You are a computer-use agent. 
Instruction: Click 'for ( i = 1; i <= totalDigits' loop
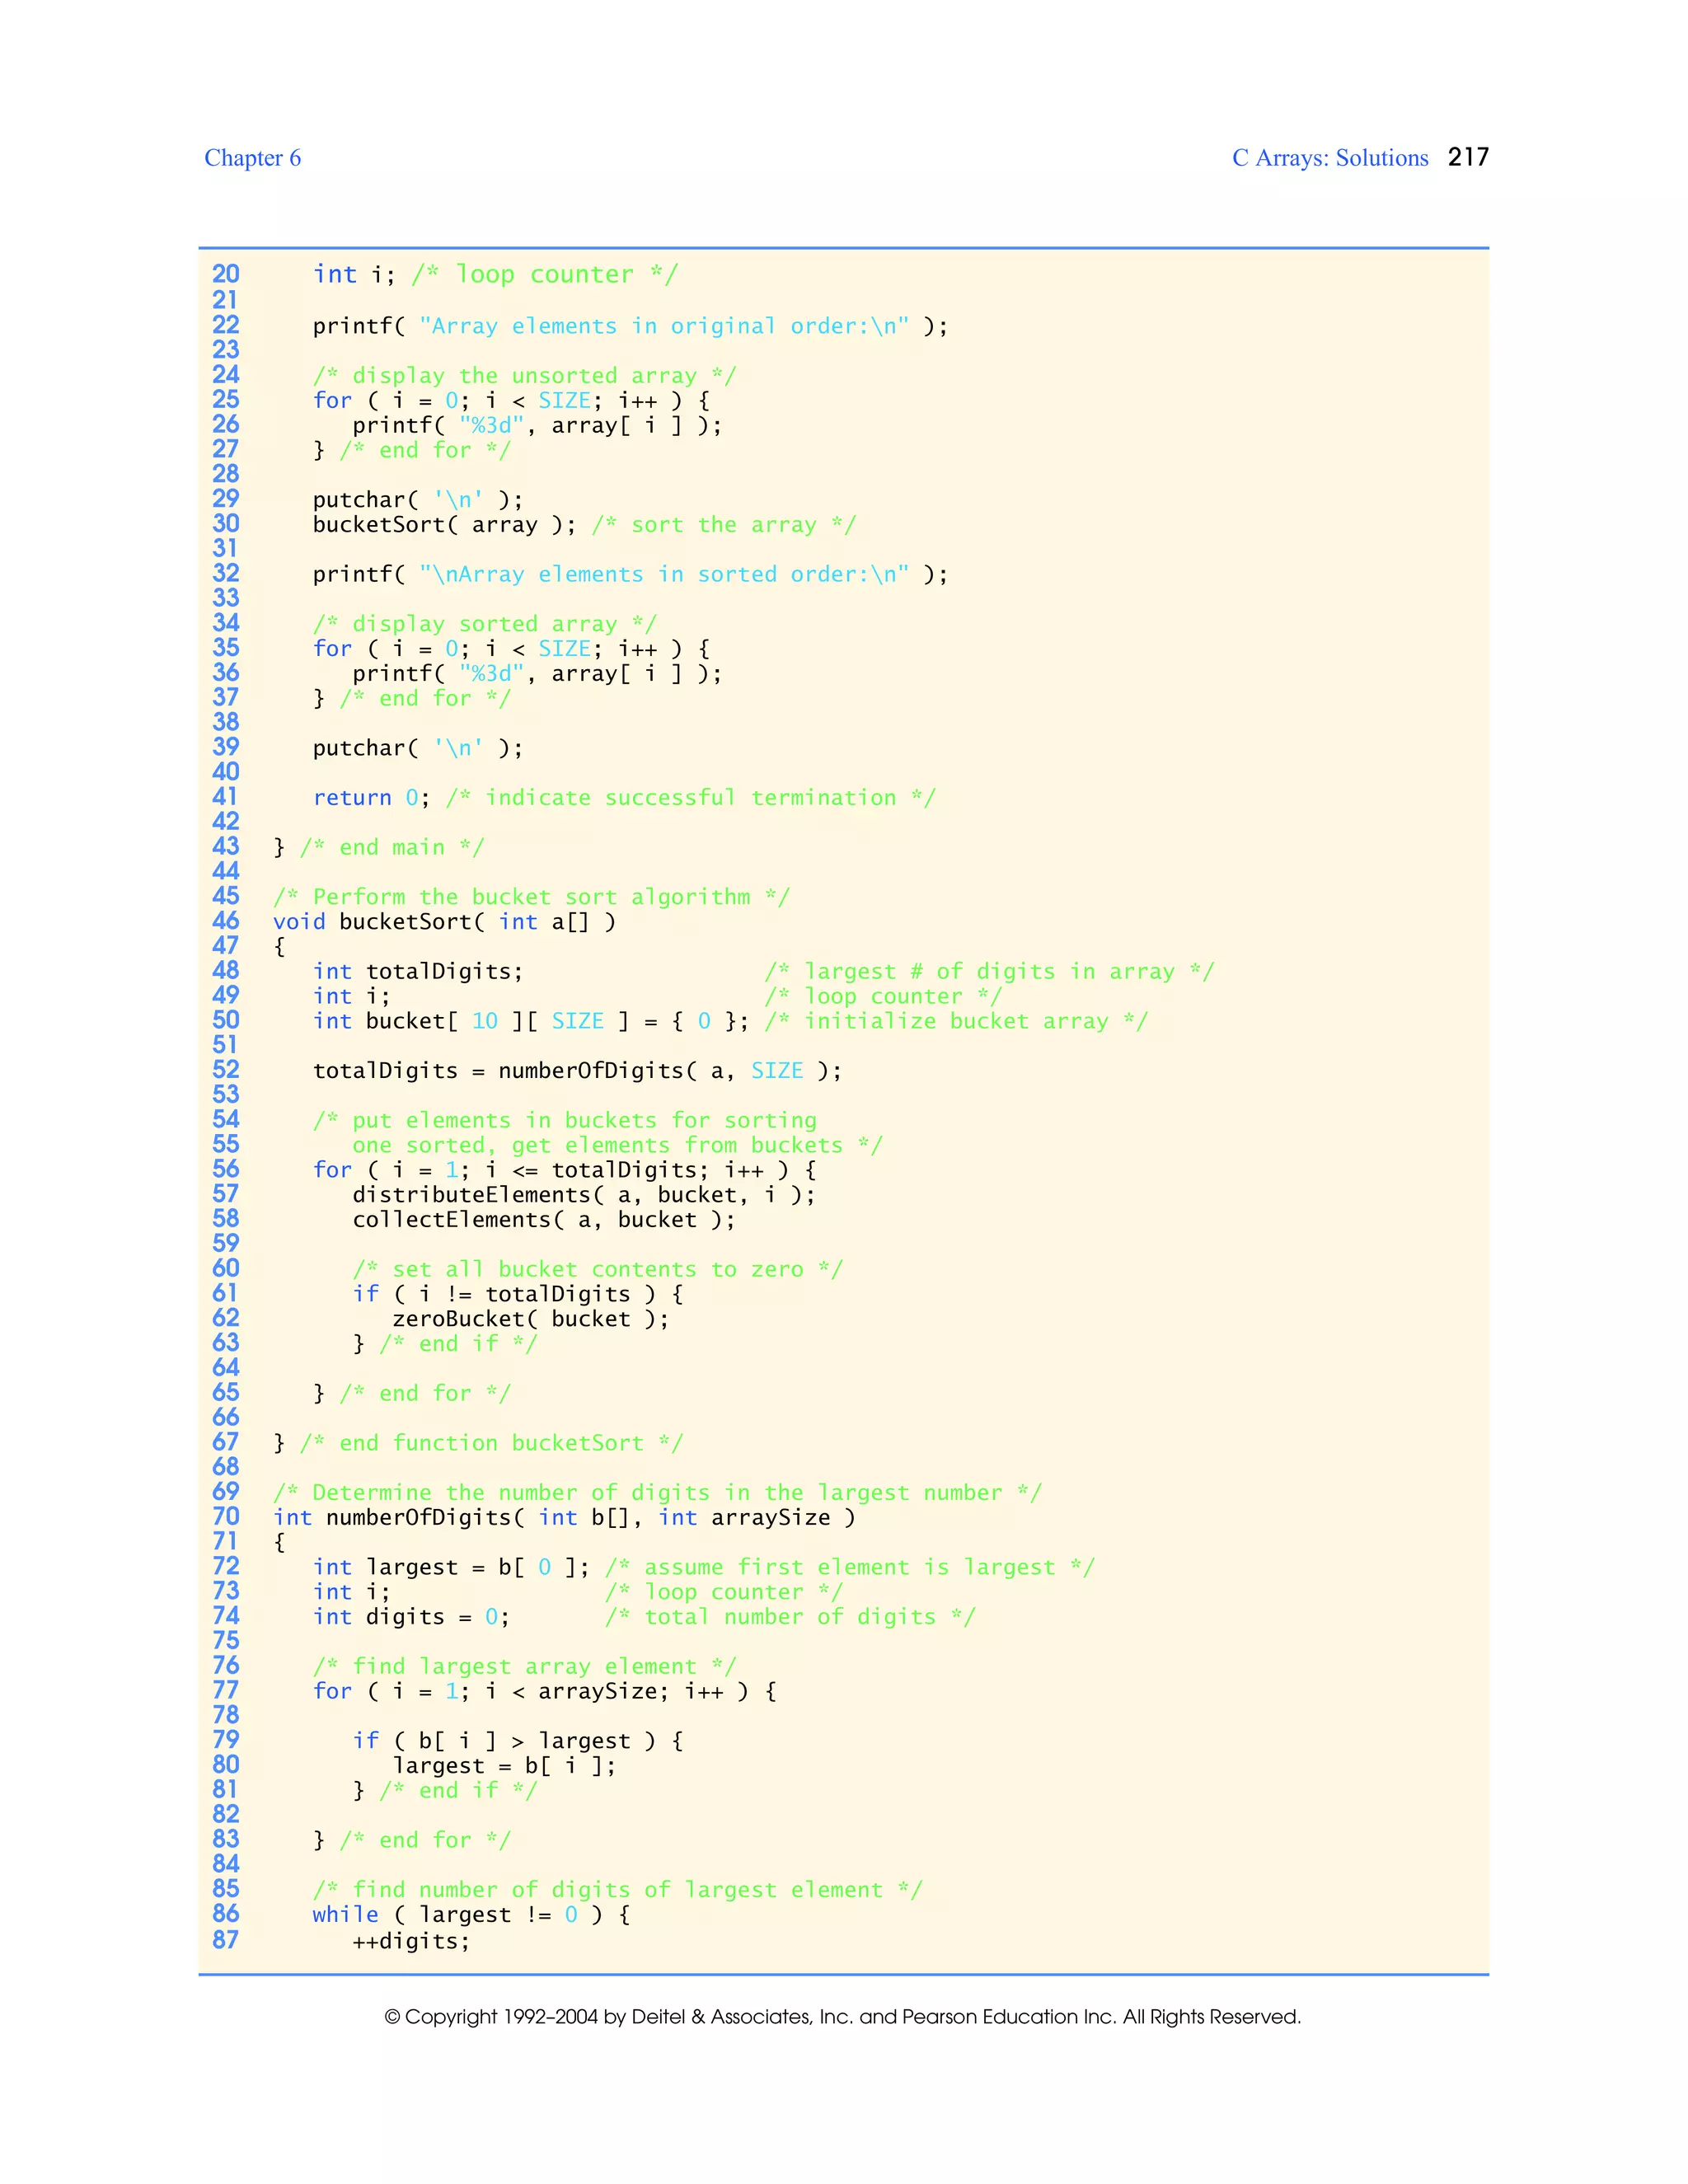(564, 1170)
